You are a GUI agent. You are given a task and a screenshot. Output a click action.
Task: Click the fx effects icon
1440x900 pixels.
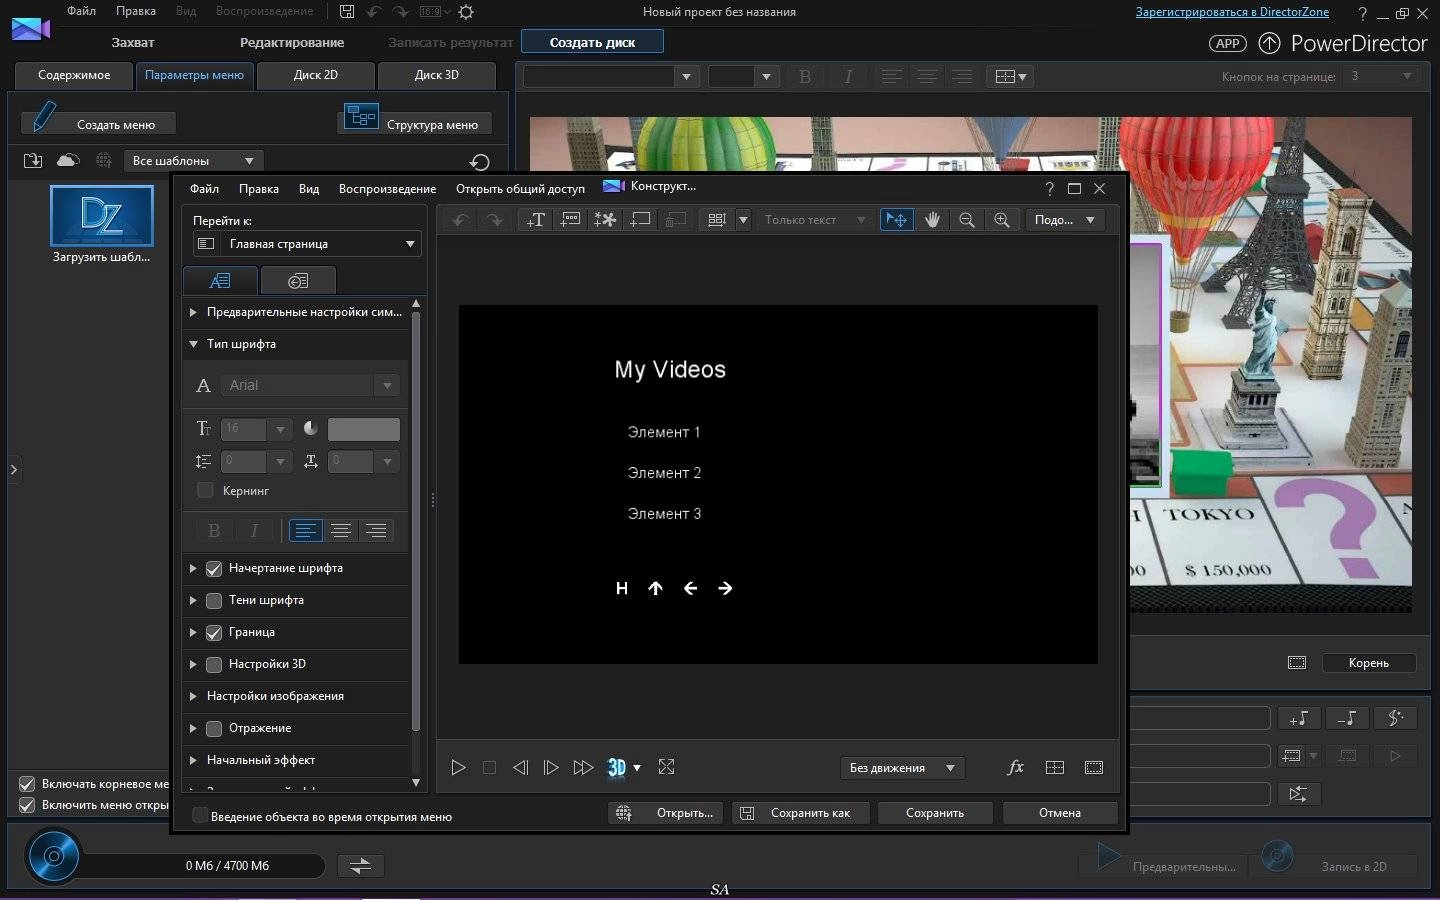1015,767
